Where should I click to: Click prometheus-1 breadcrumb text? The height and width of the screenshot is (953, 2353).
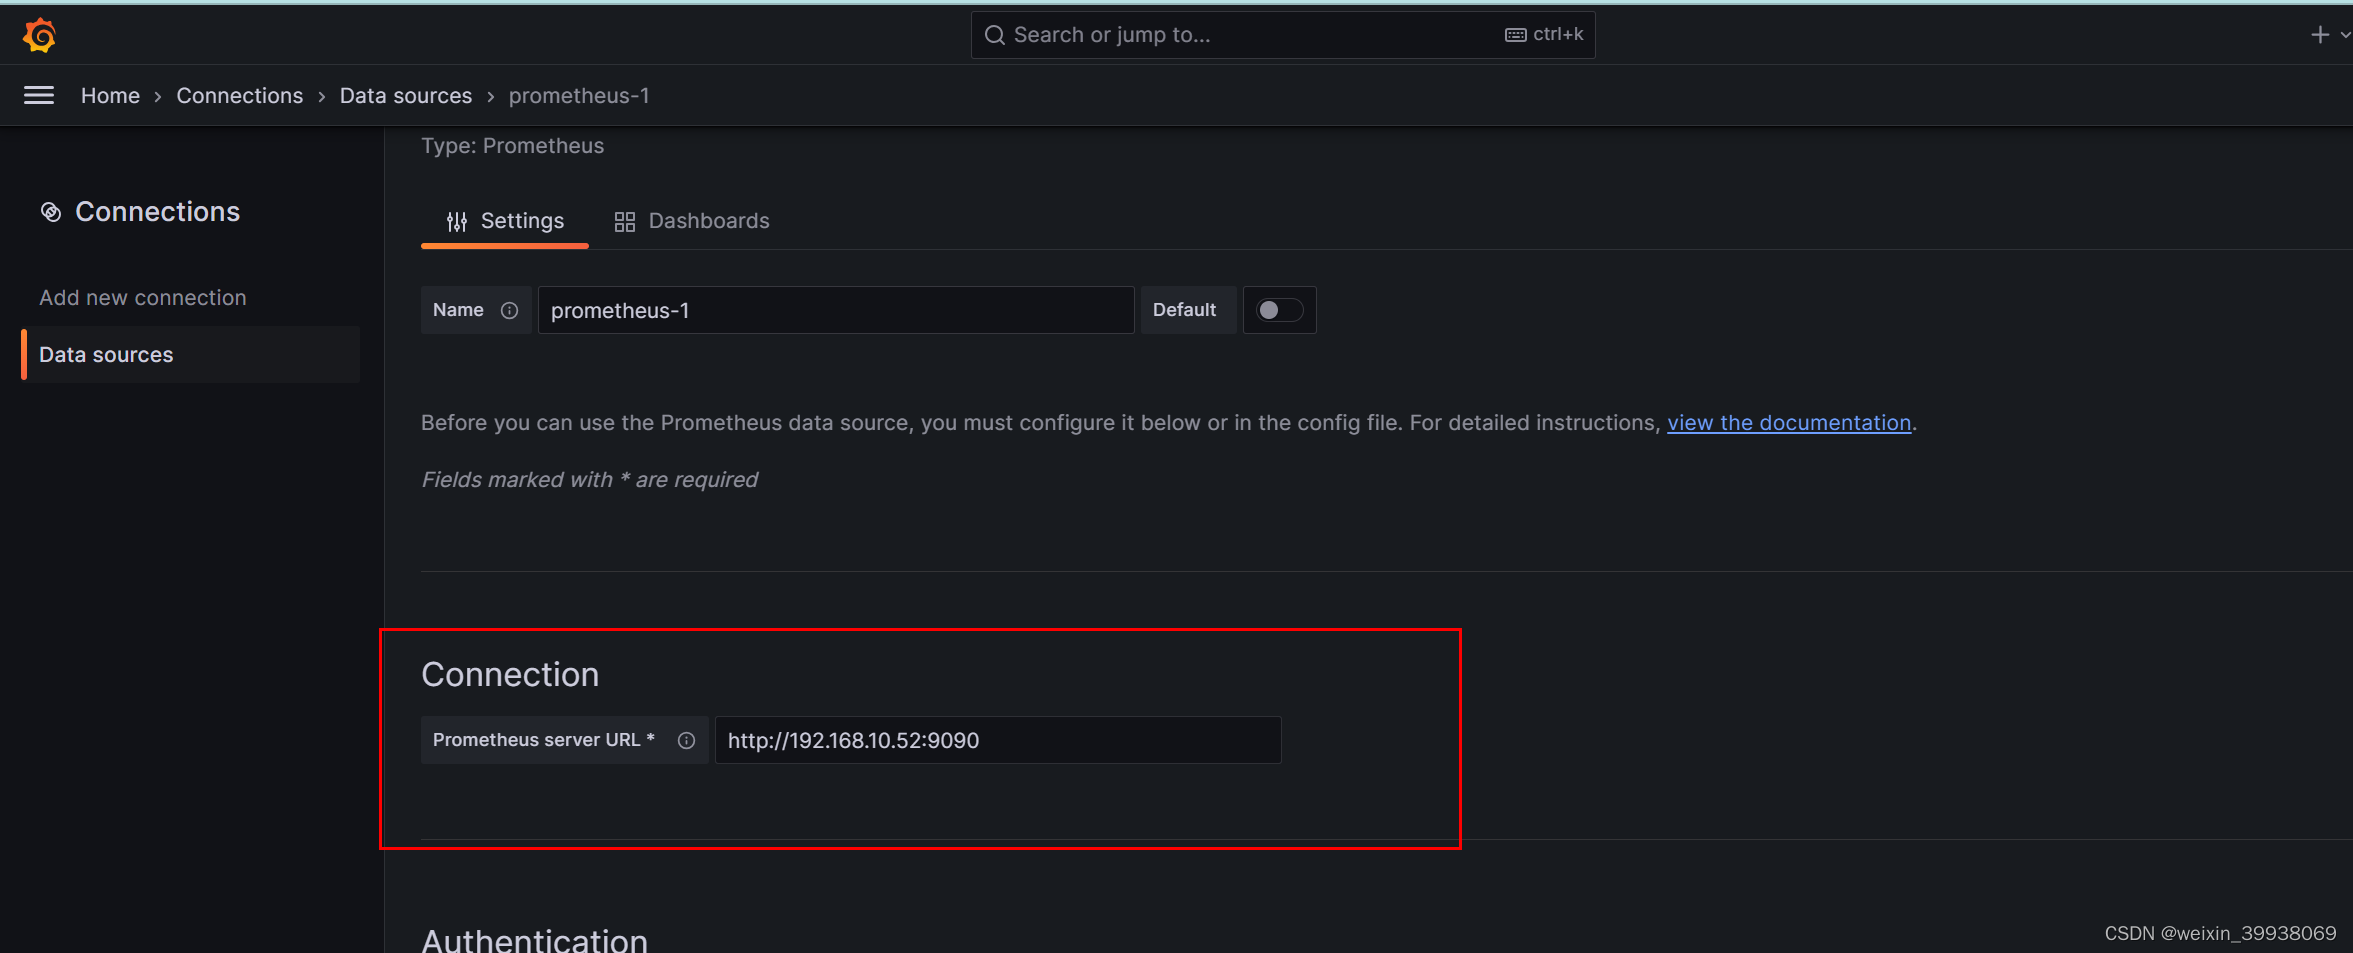coord(579,95)
